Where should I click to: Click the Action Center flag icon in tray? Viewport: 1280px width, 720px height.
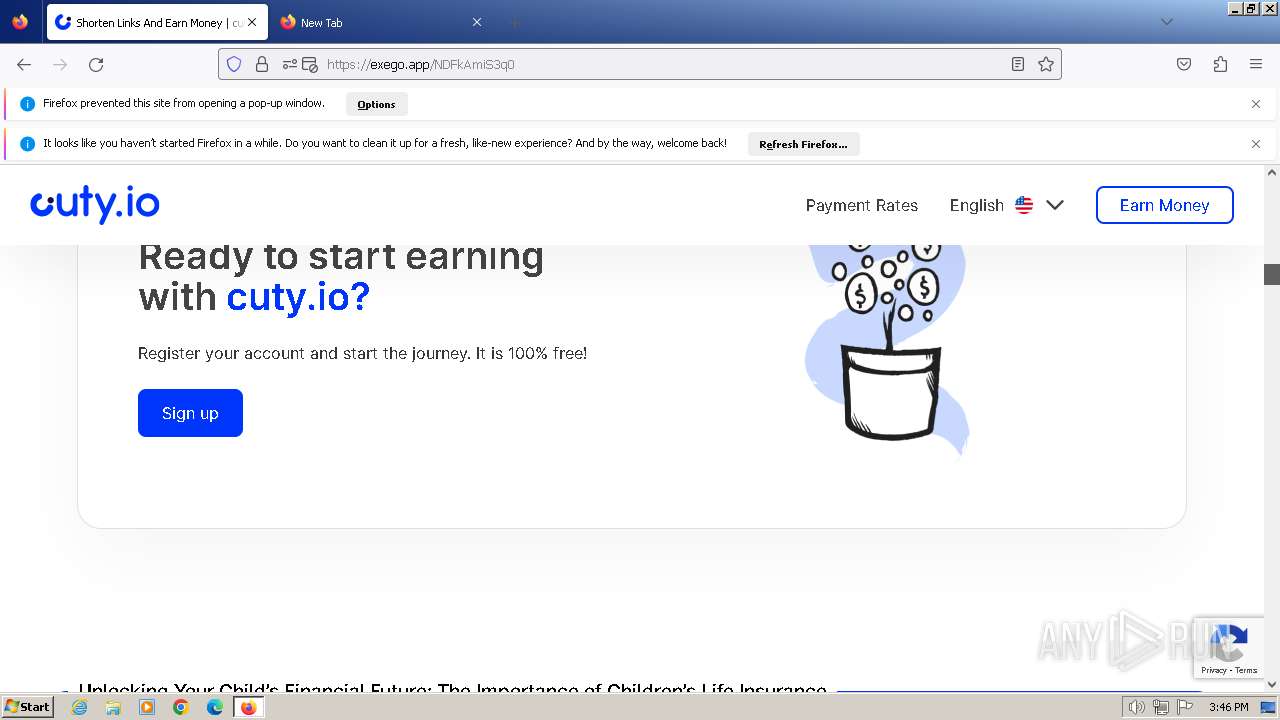click(x=1185, y=707)
